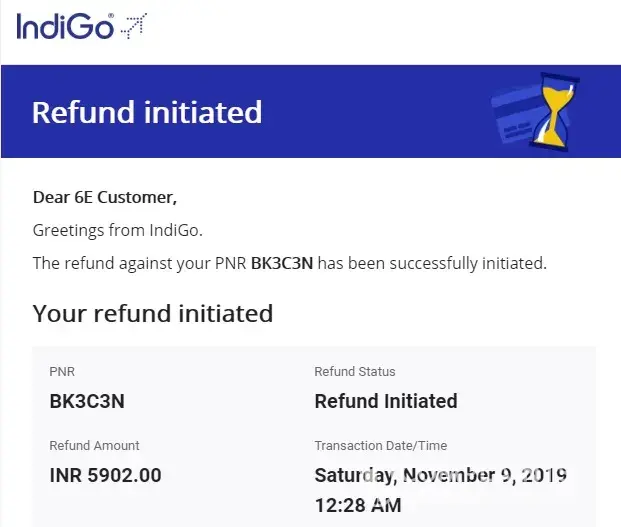This screenshot has width=621, height=527.
Task: Click the Refund initiated banner heading
Action: (x=147, y=112)
